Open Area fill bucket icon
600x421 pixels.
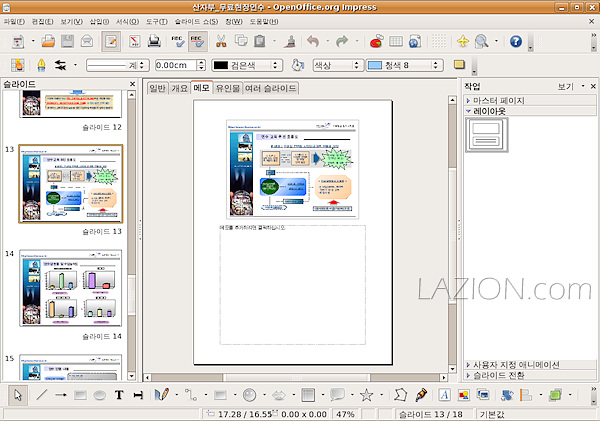coord(297,65)
